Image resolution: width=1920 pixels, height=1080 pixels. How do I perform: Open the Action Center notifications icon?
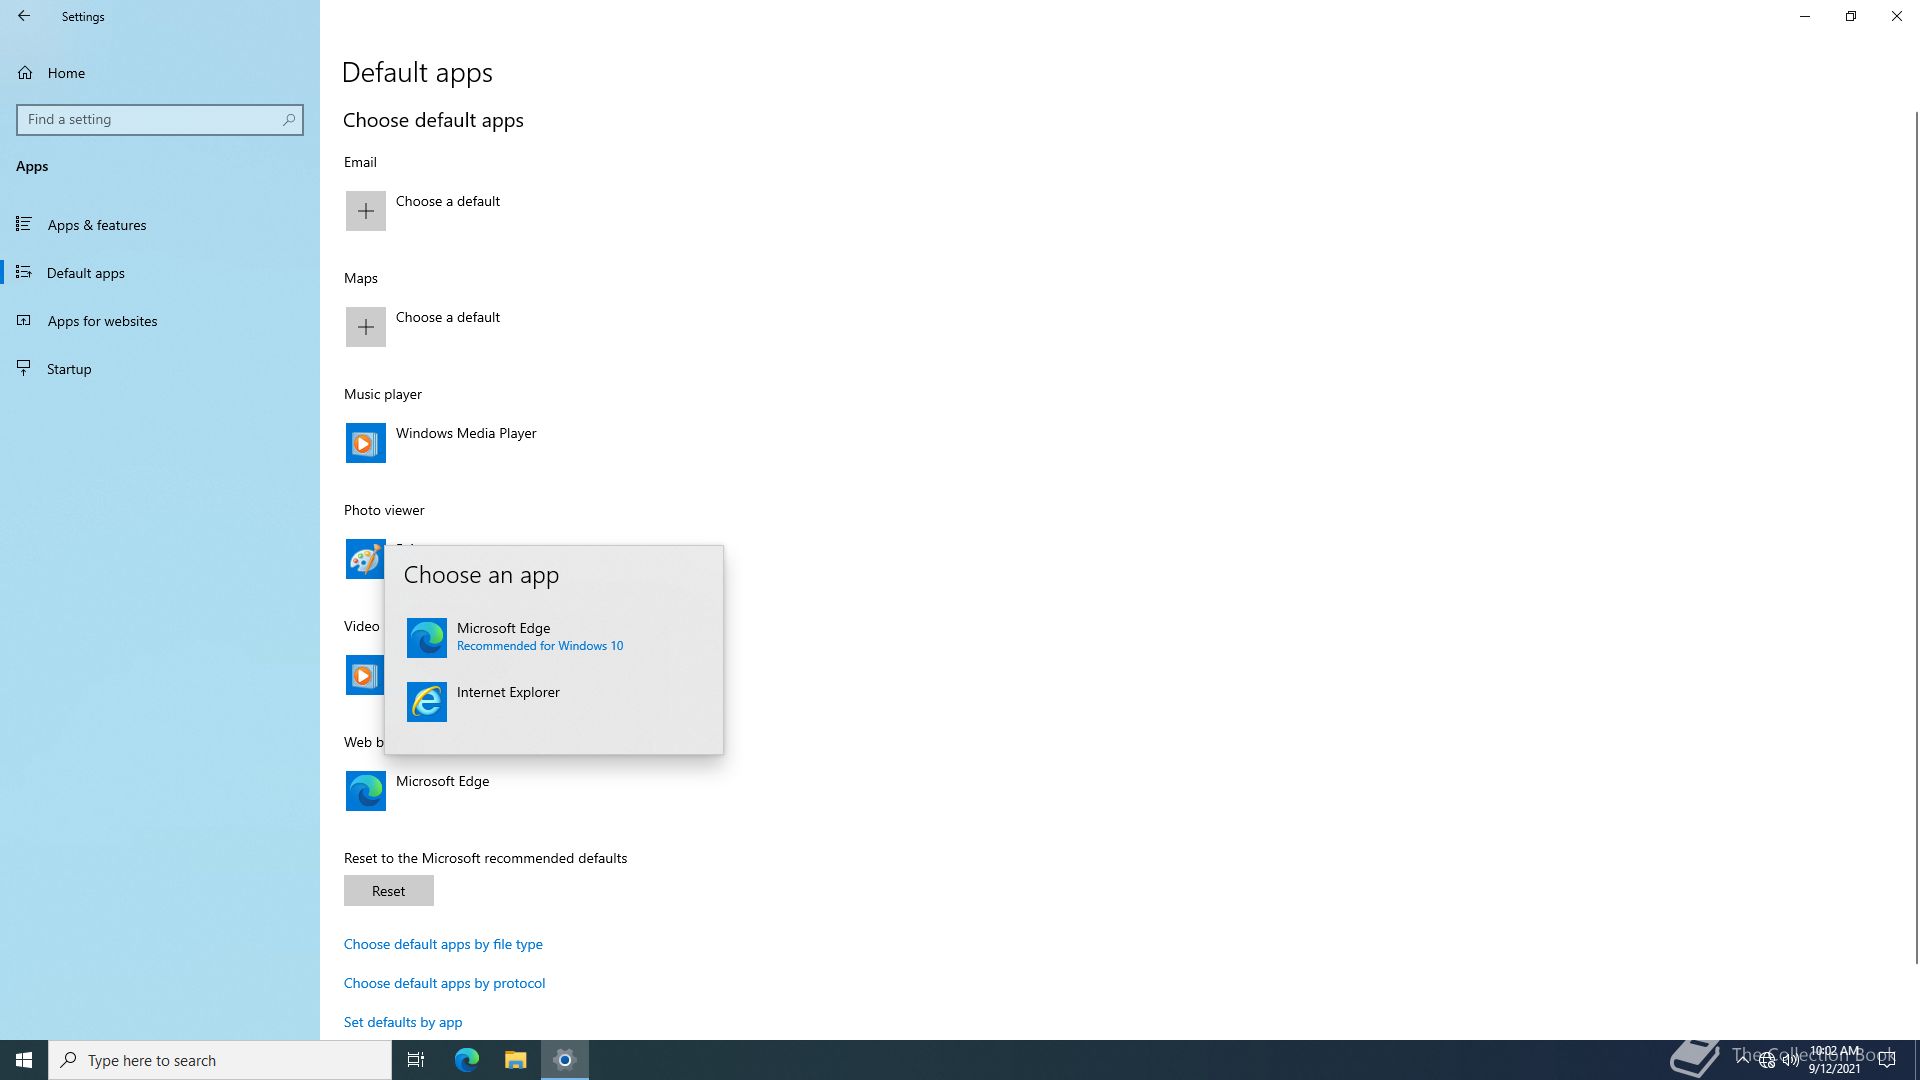click(x=1887, y=1060)
